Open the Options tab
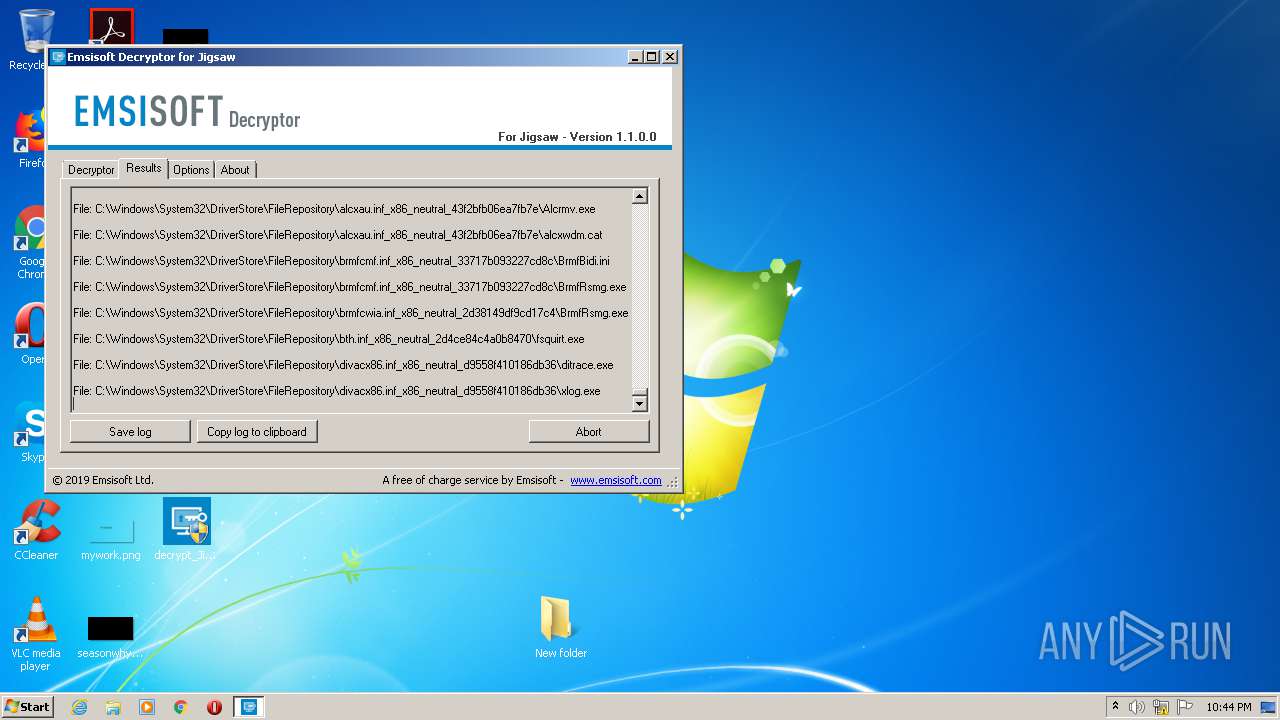Screen dimensions: 1280x720 point(191,170)
